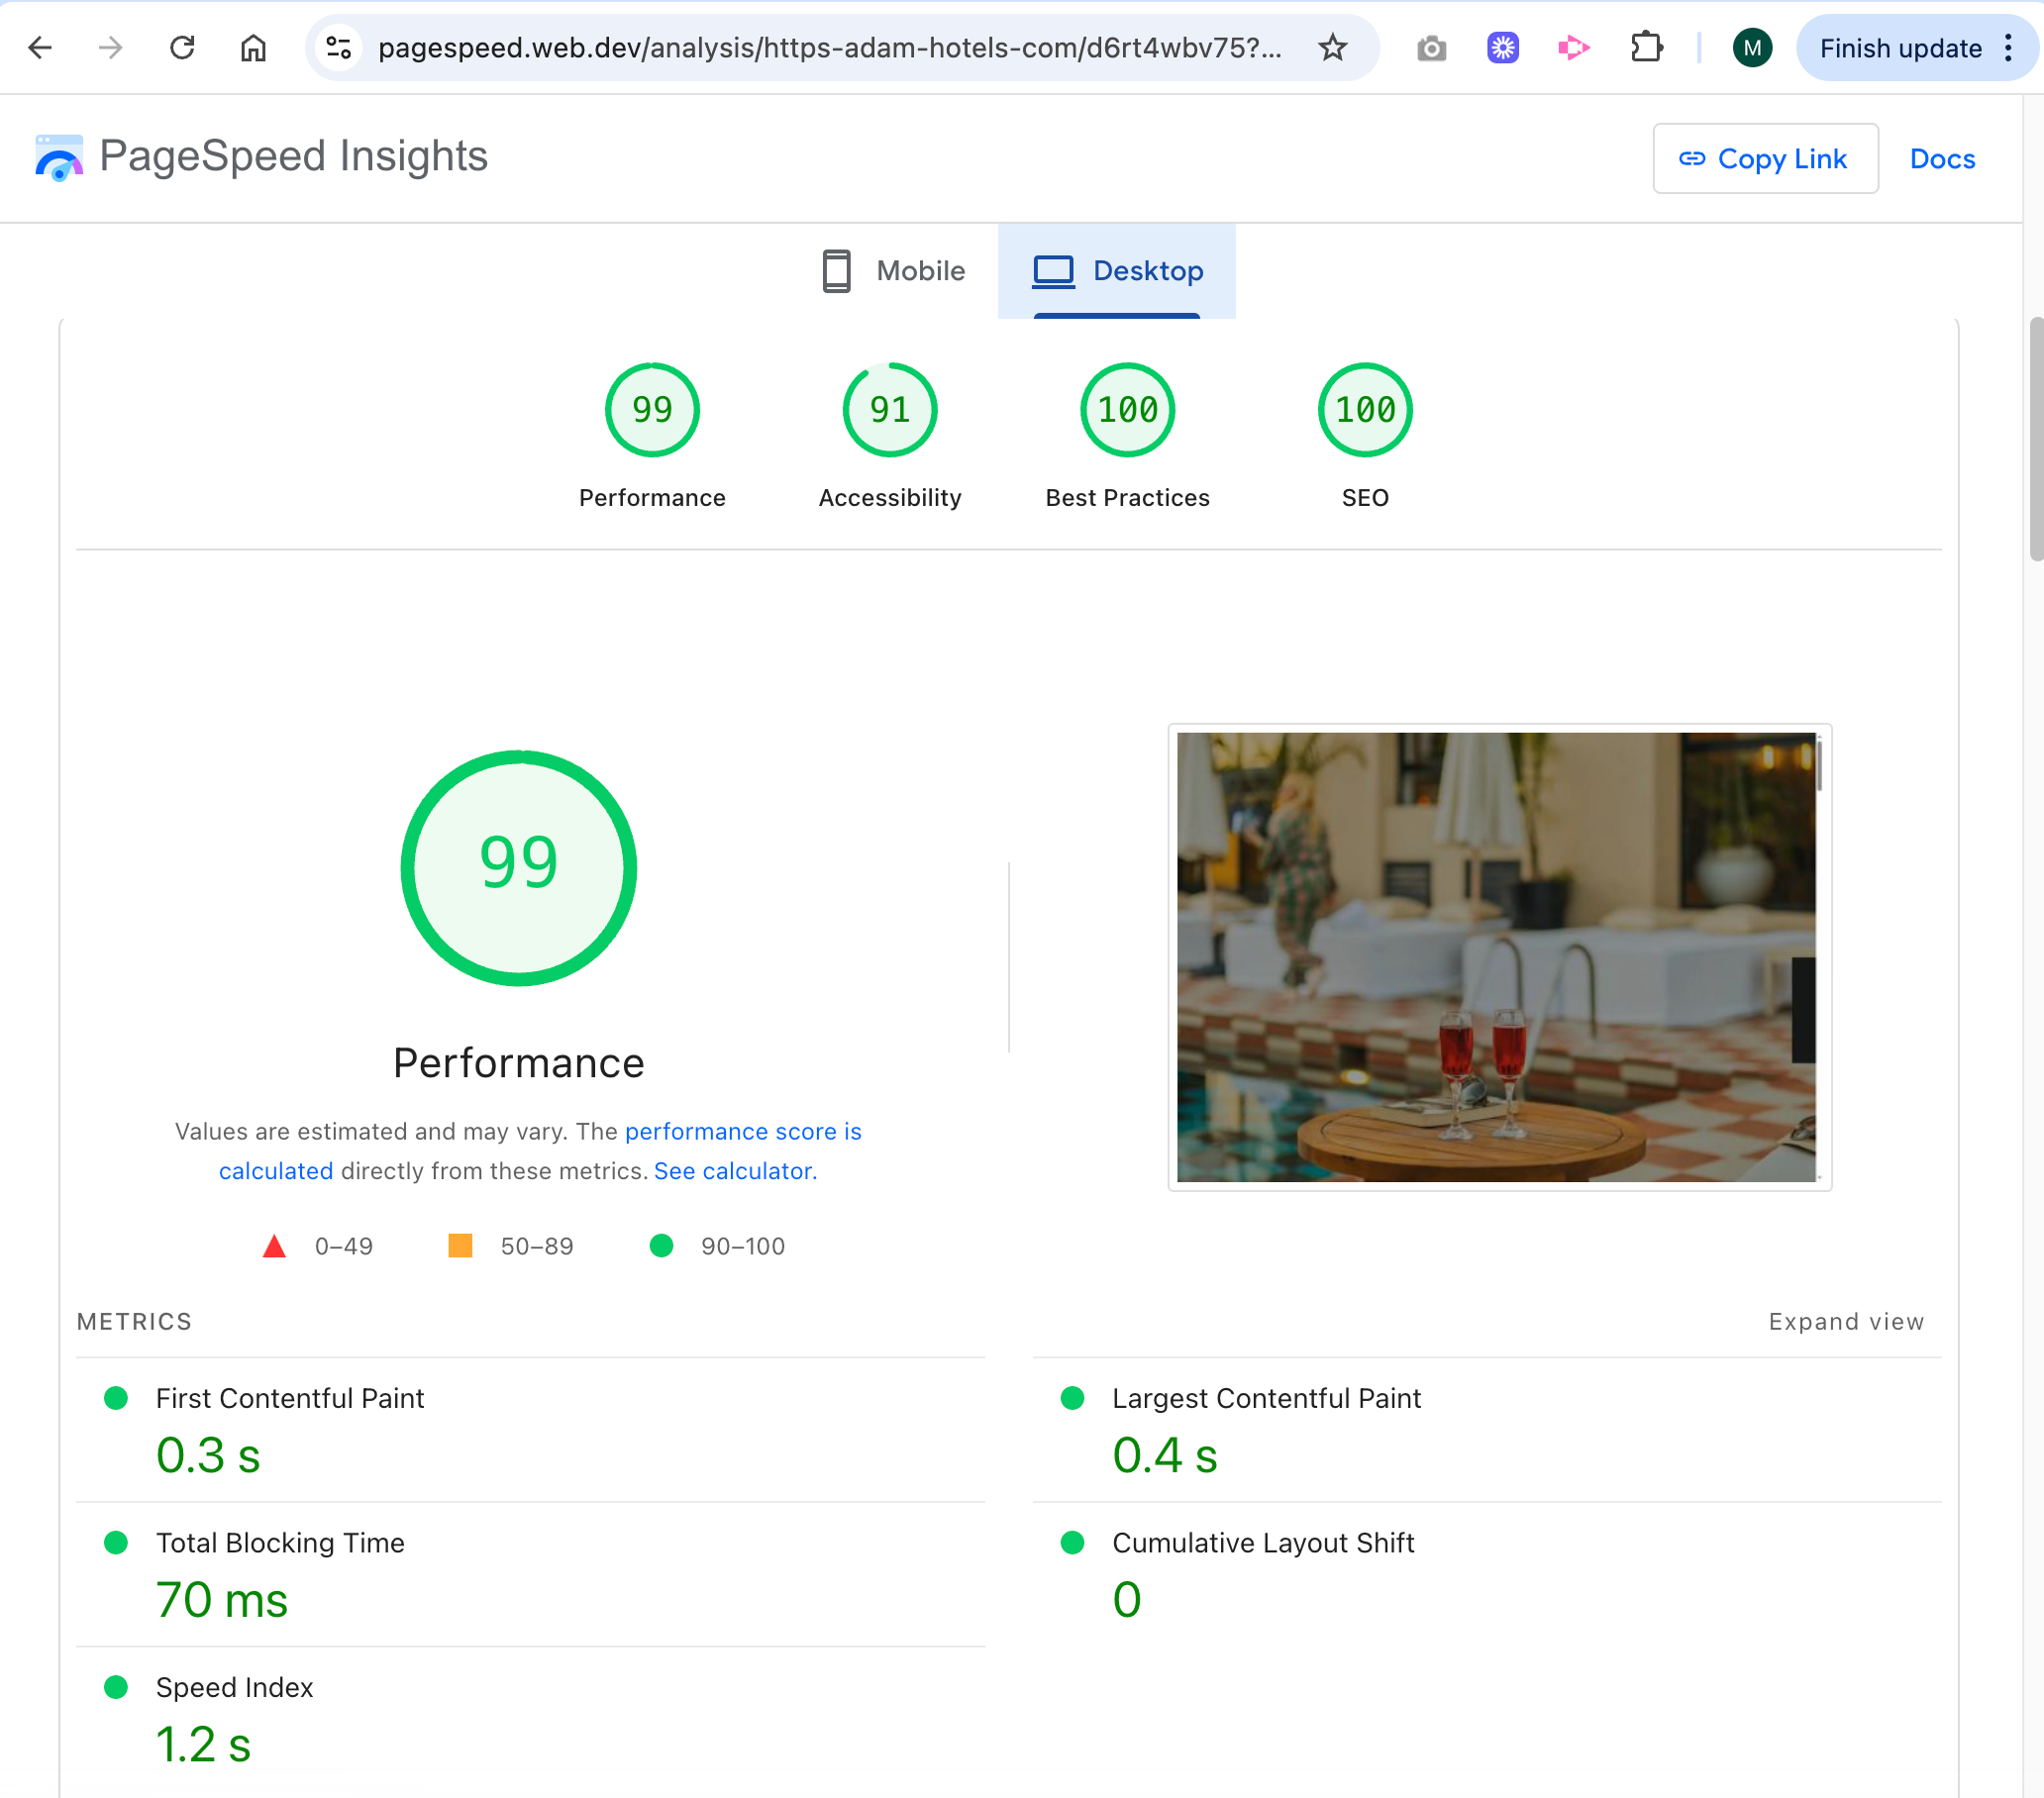Click the camera screenshot extension icon

click(x=1431, y=48)
